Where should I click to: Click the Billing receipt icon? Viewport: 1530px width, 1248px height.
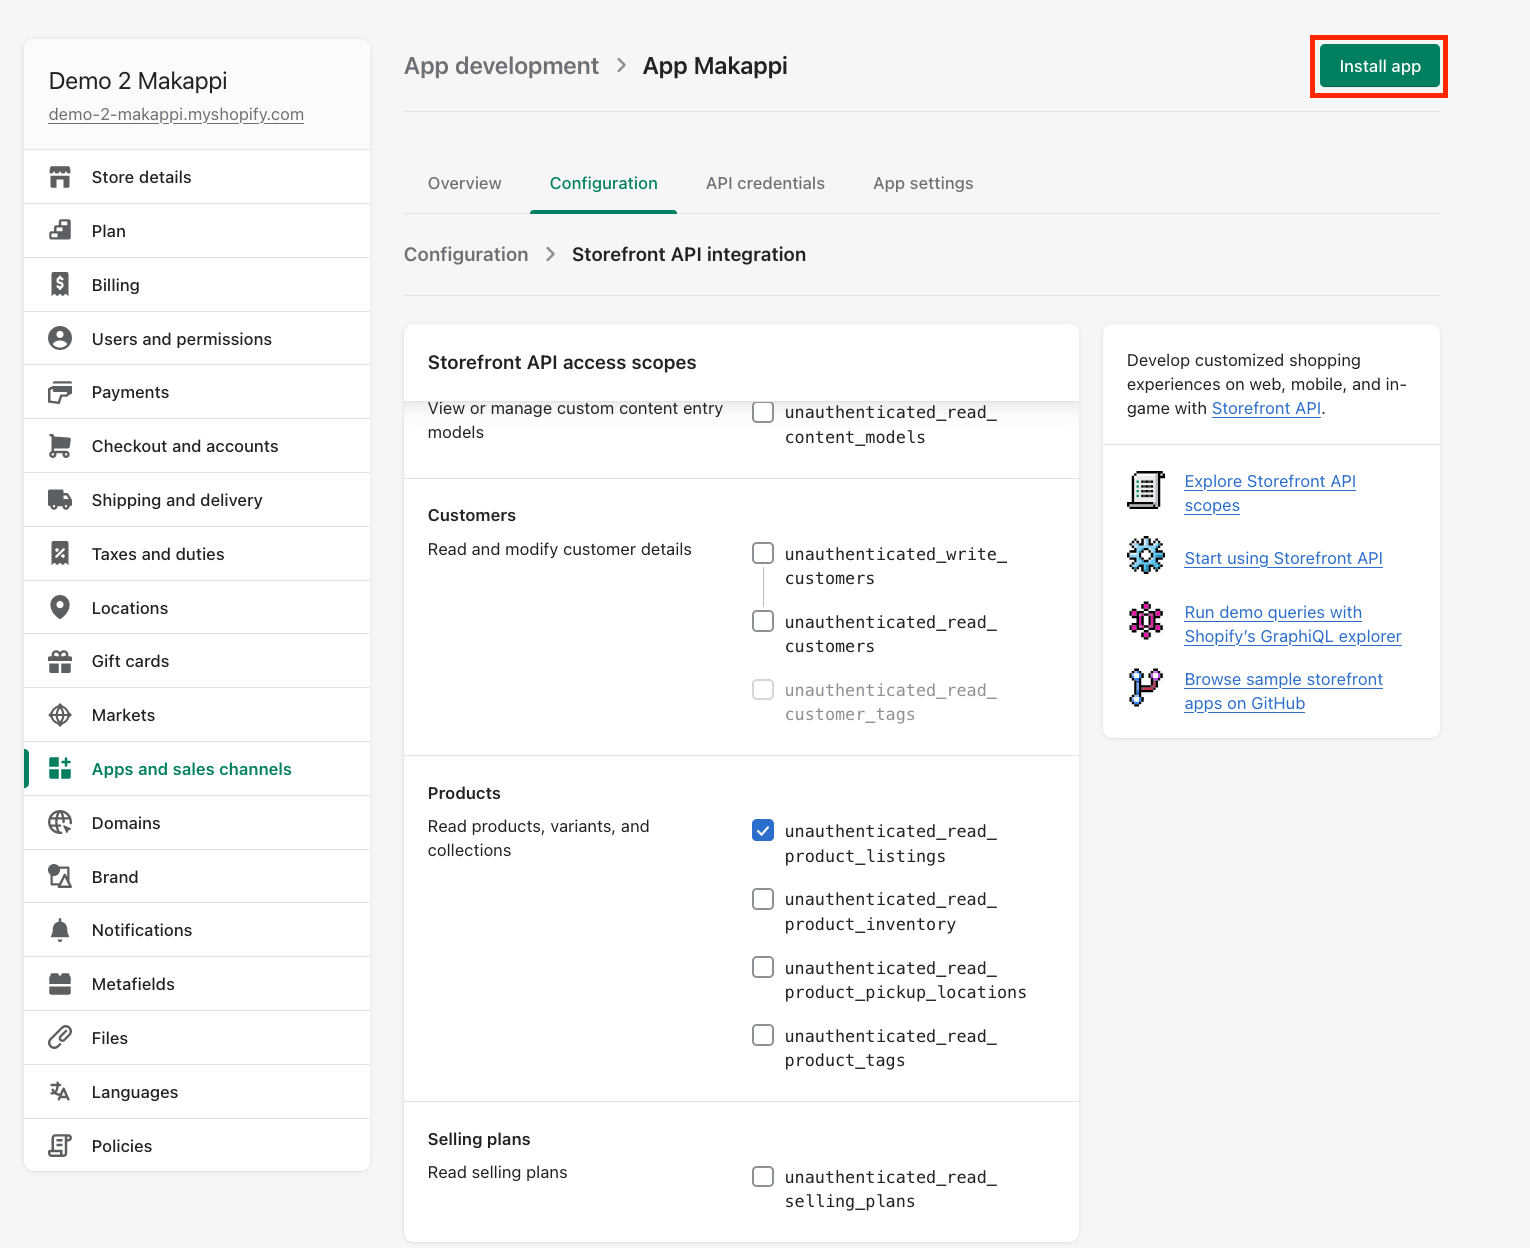tap(60, 285)
